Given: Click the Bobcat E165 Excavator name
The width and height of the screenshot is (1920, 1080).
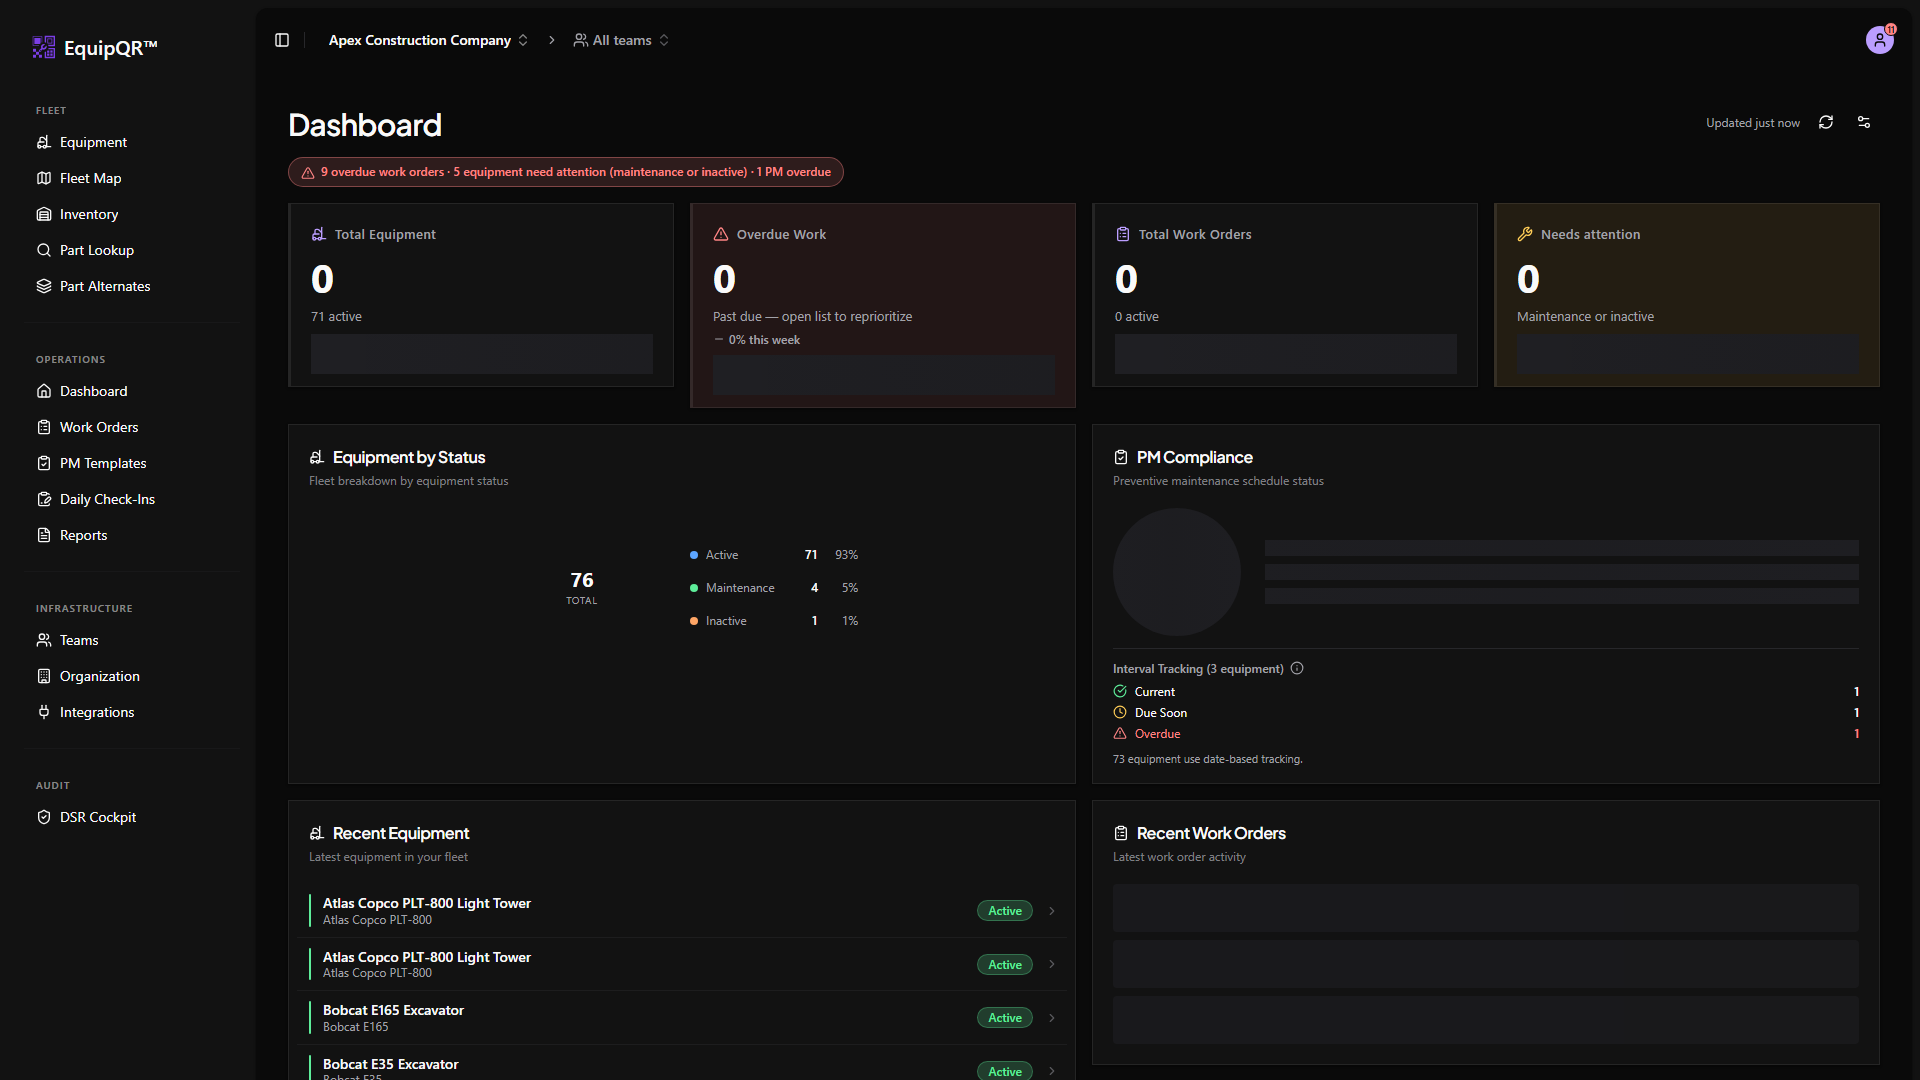Looking at the screenshot, I should (393, 1010).
